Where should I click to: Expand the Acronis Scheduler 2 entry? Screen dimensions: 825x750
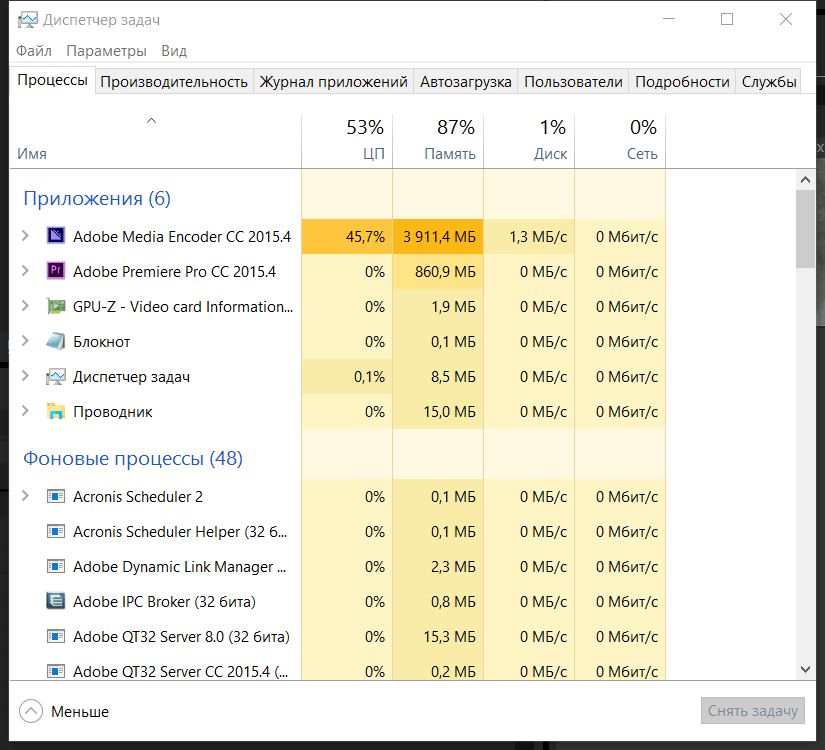pos(26,497)
